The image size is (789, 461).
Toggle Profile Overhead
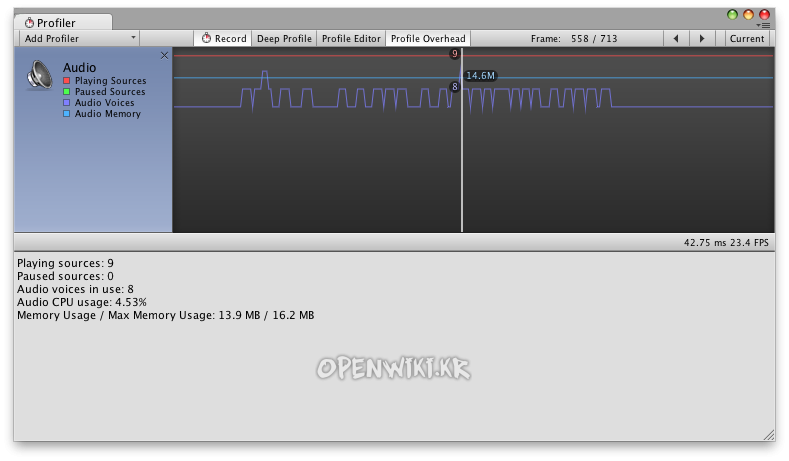(x=428, y=38)
